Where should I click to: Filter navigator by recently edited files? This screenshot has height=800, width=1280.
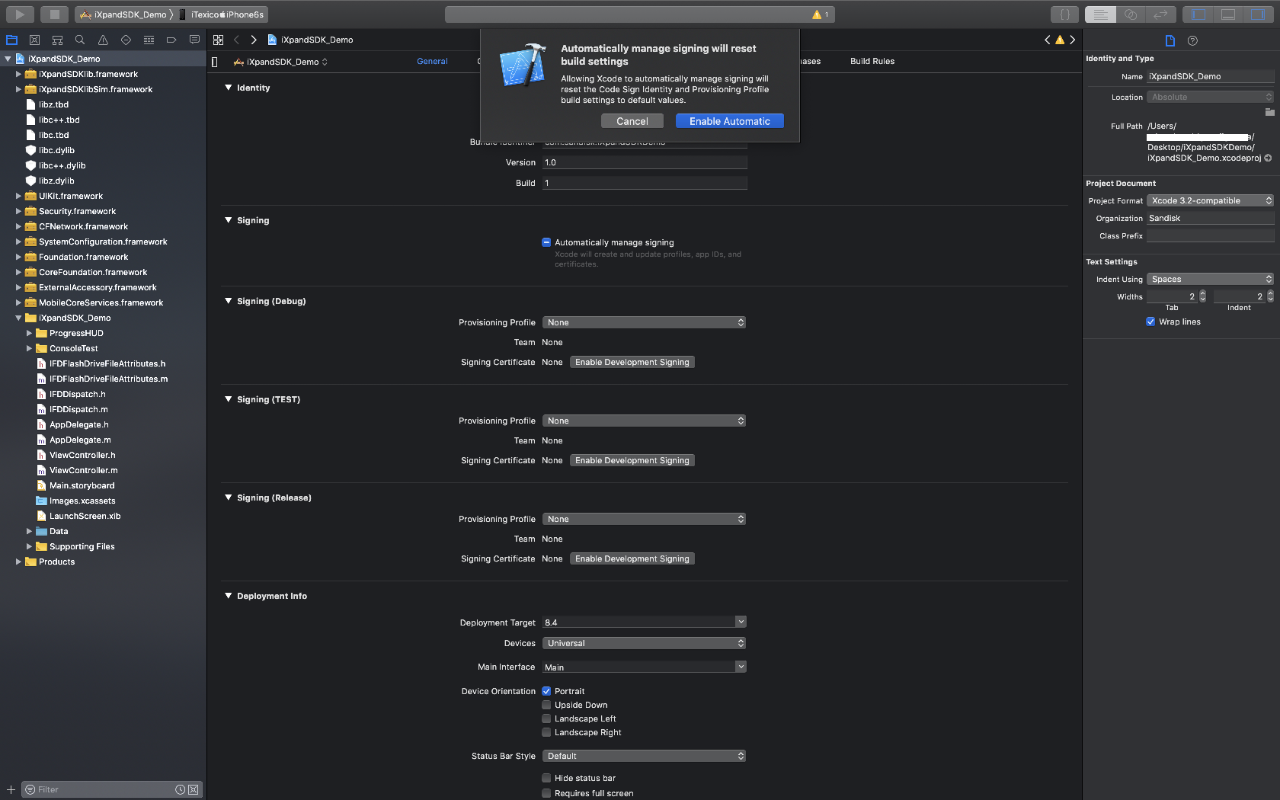180,789
